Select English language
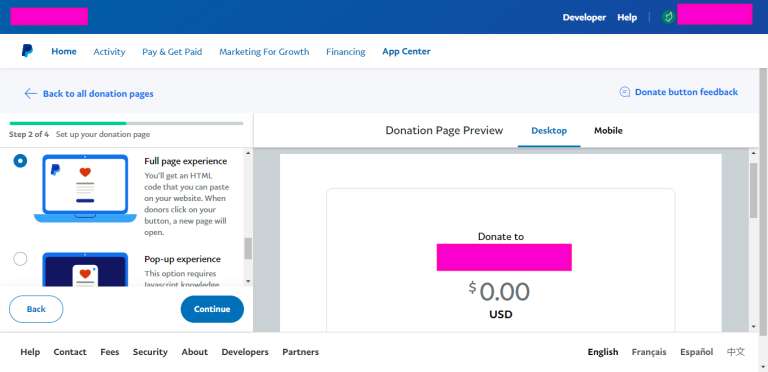The width and height of the screenshot is (768, 372). point(603,352)
